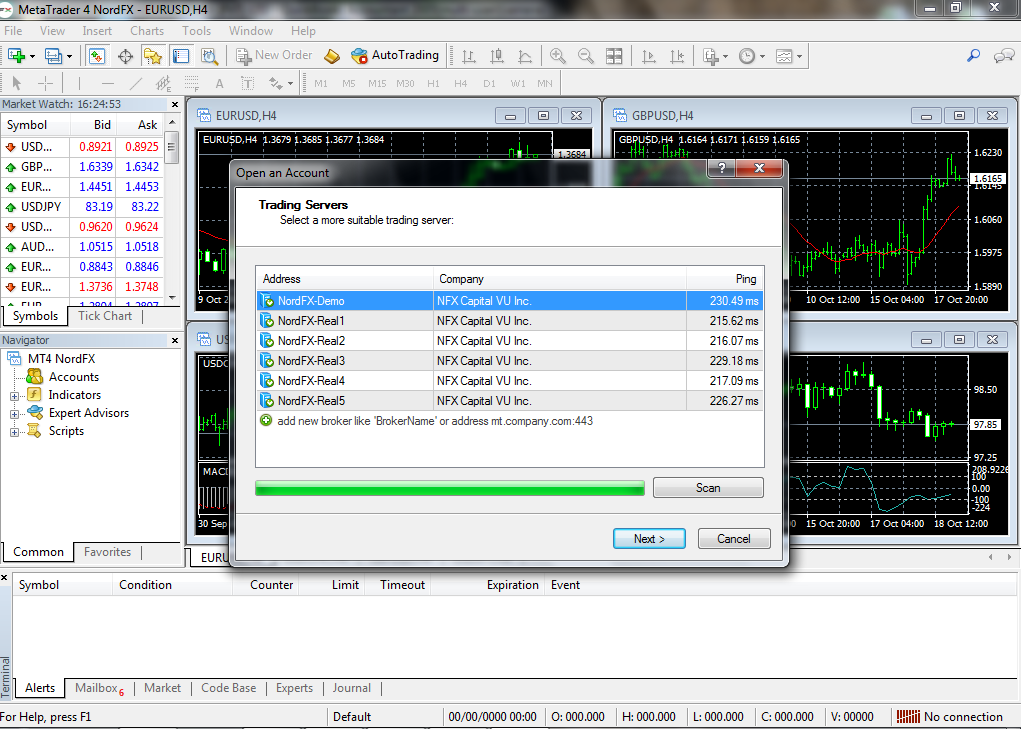Expand the Scripts tree node

click(14, 432)
